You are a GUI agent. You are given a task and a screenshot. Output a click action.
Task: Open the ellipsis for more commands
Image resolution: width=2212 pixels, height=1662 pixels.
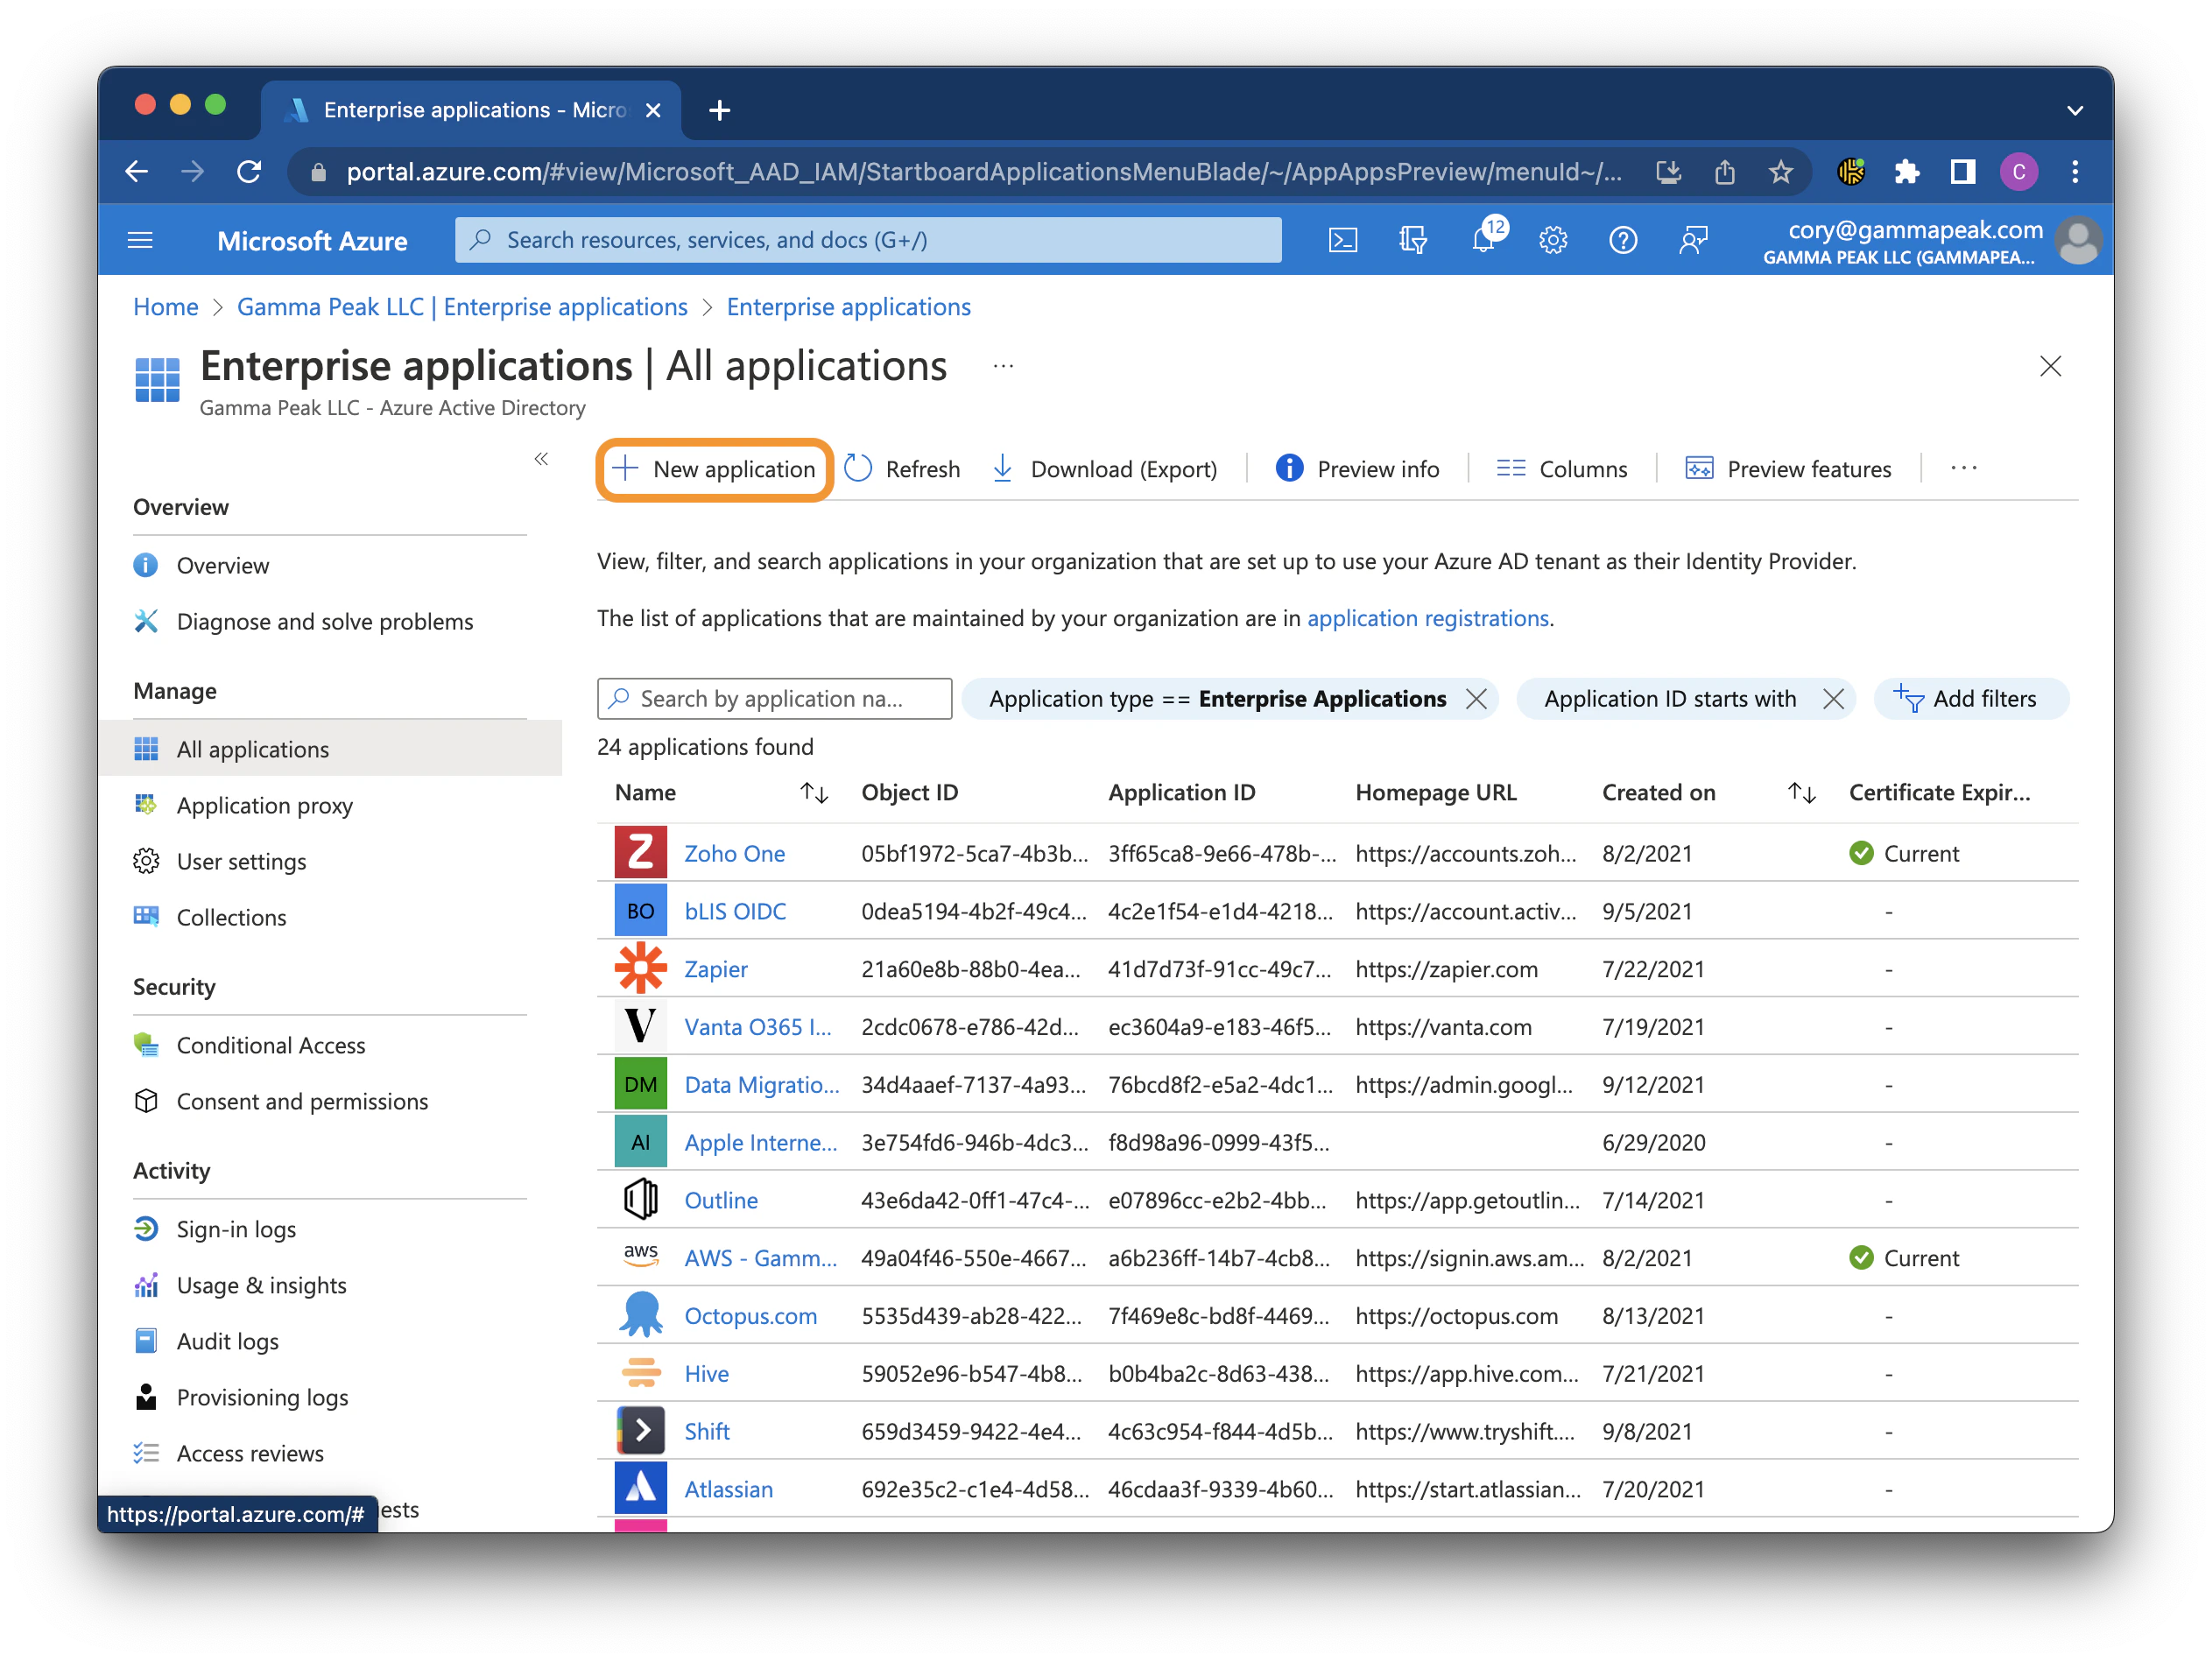point(1963,467)
